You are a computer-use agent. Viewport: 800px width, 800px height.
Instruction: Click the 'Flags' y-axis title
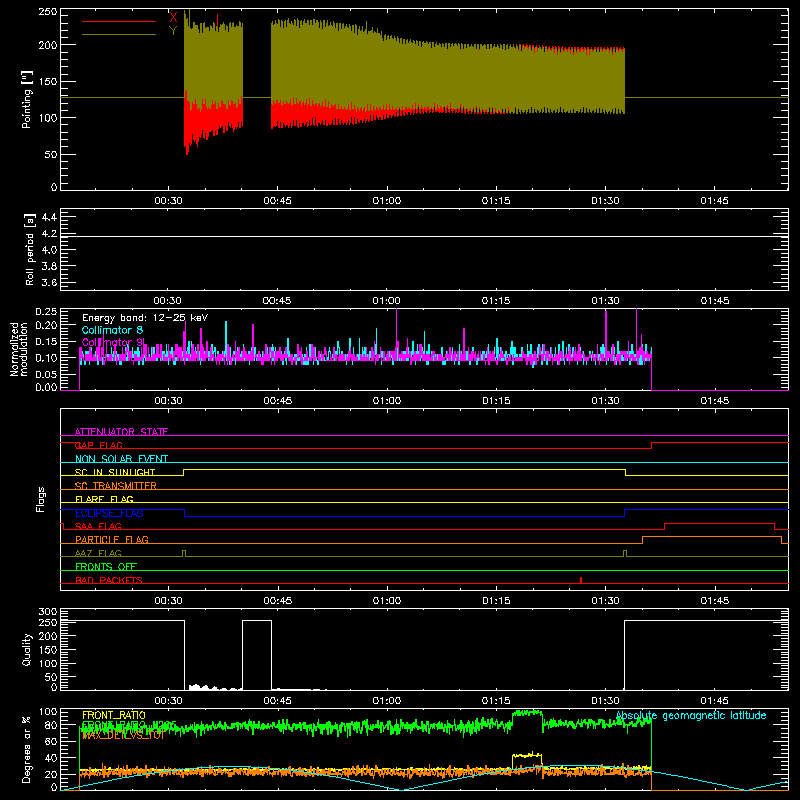point(40,499)
